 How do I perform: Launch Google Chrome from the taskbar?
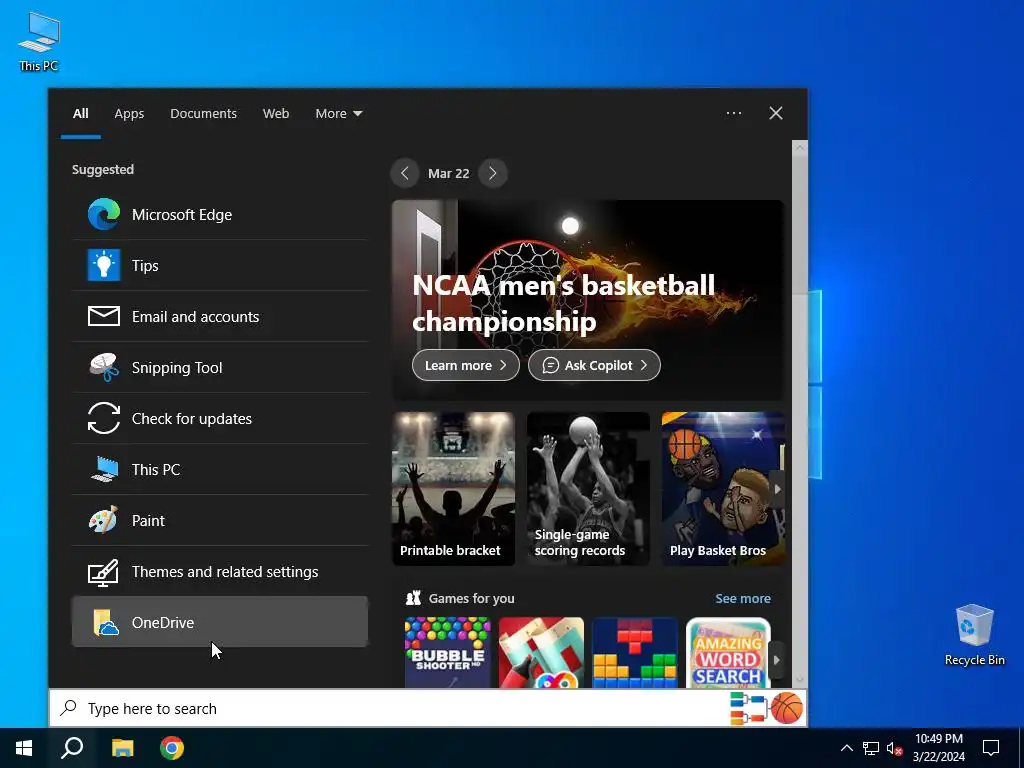coord(172,748)
